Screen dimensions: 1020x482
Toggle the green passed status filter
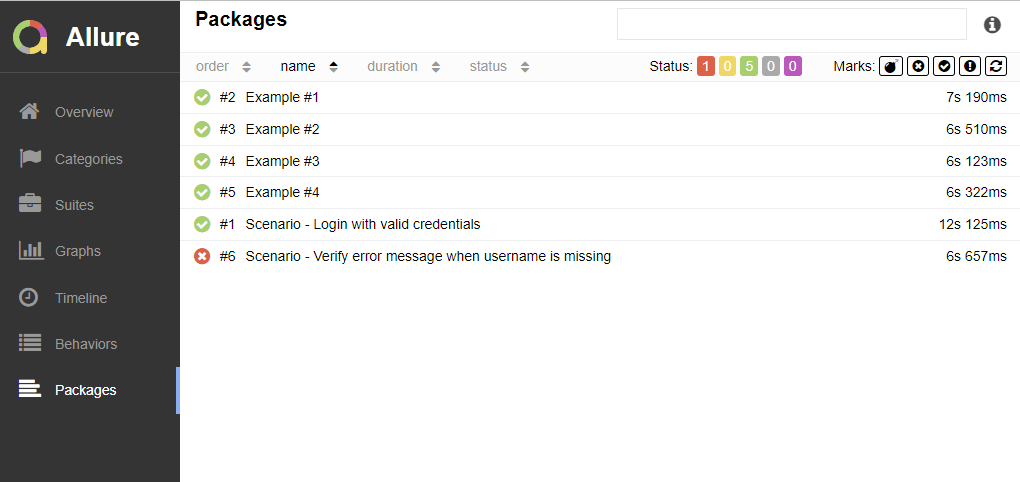749,67
